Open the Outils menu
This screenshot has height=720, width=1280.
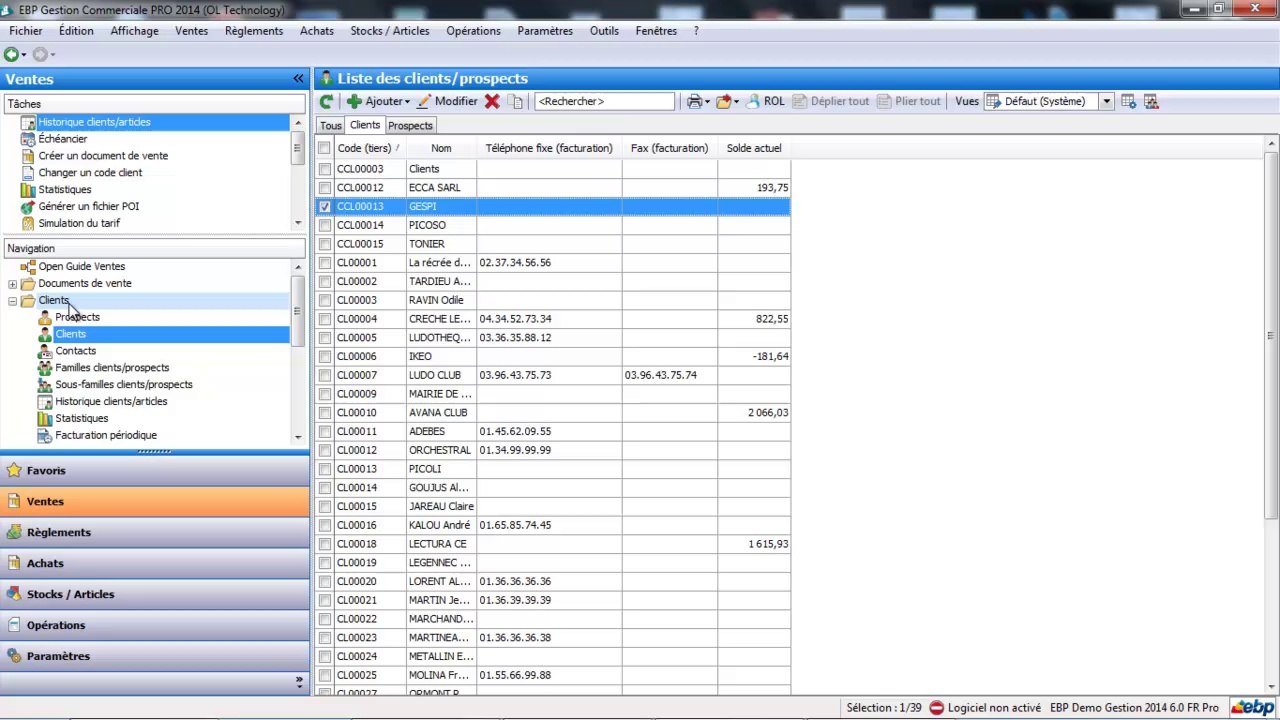(x=604, y=31)
